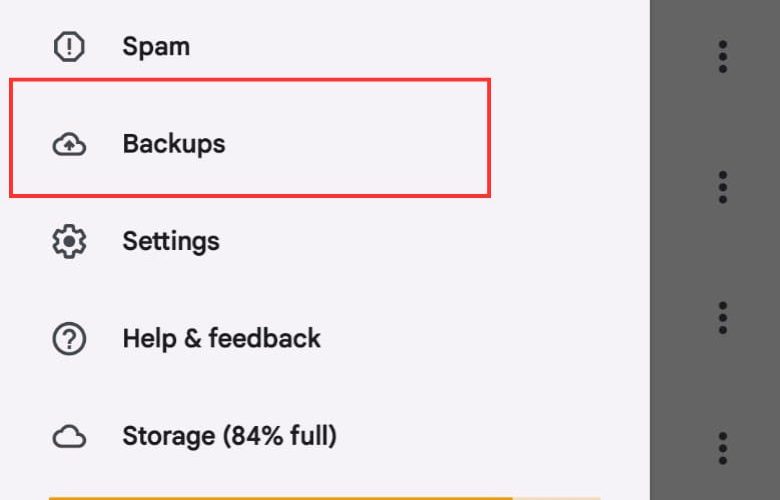Open the topmost three-dot overflow menu
This screenshot has height=500, width=780.
[723, 56]
